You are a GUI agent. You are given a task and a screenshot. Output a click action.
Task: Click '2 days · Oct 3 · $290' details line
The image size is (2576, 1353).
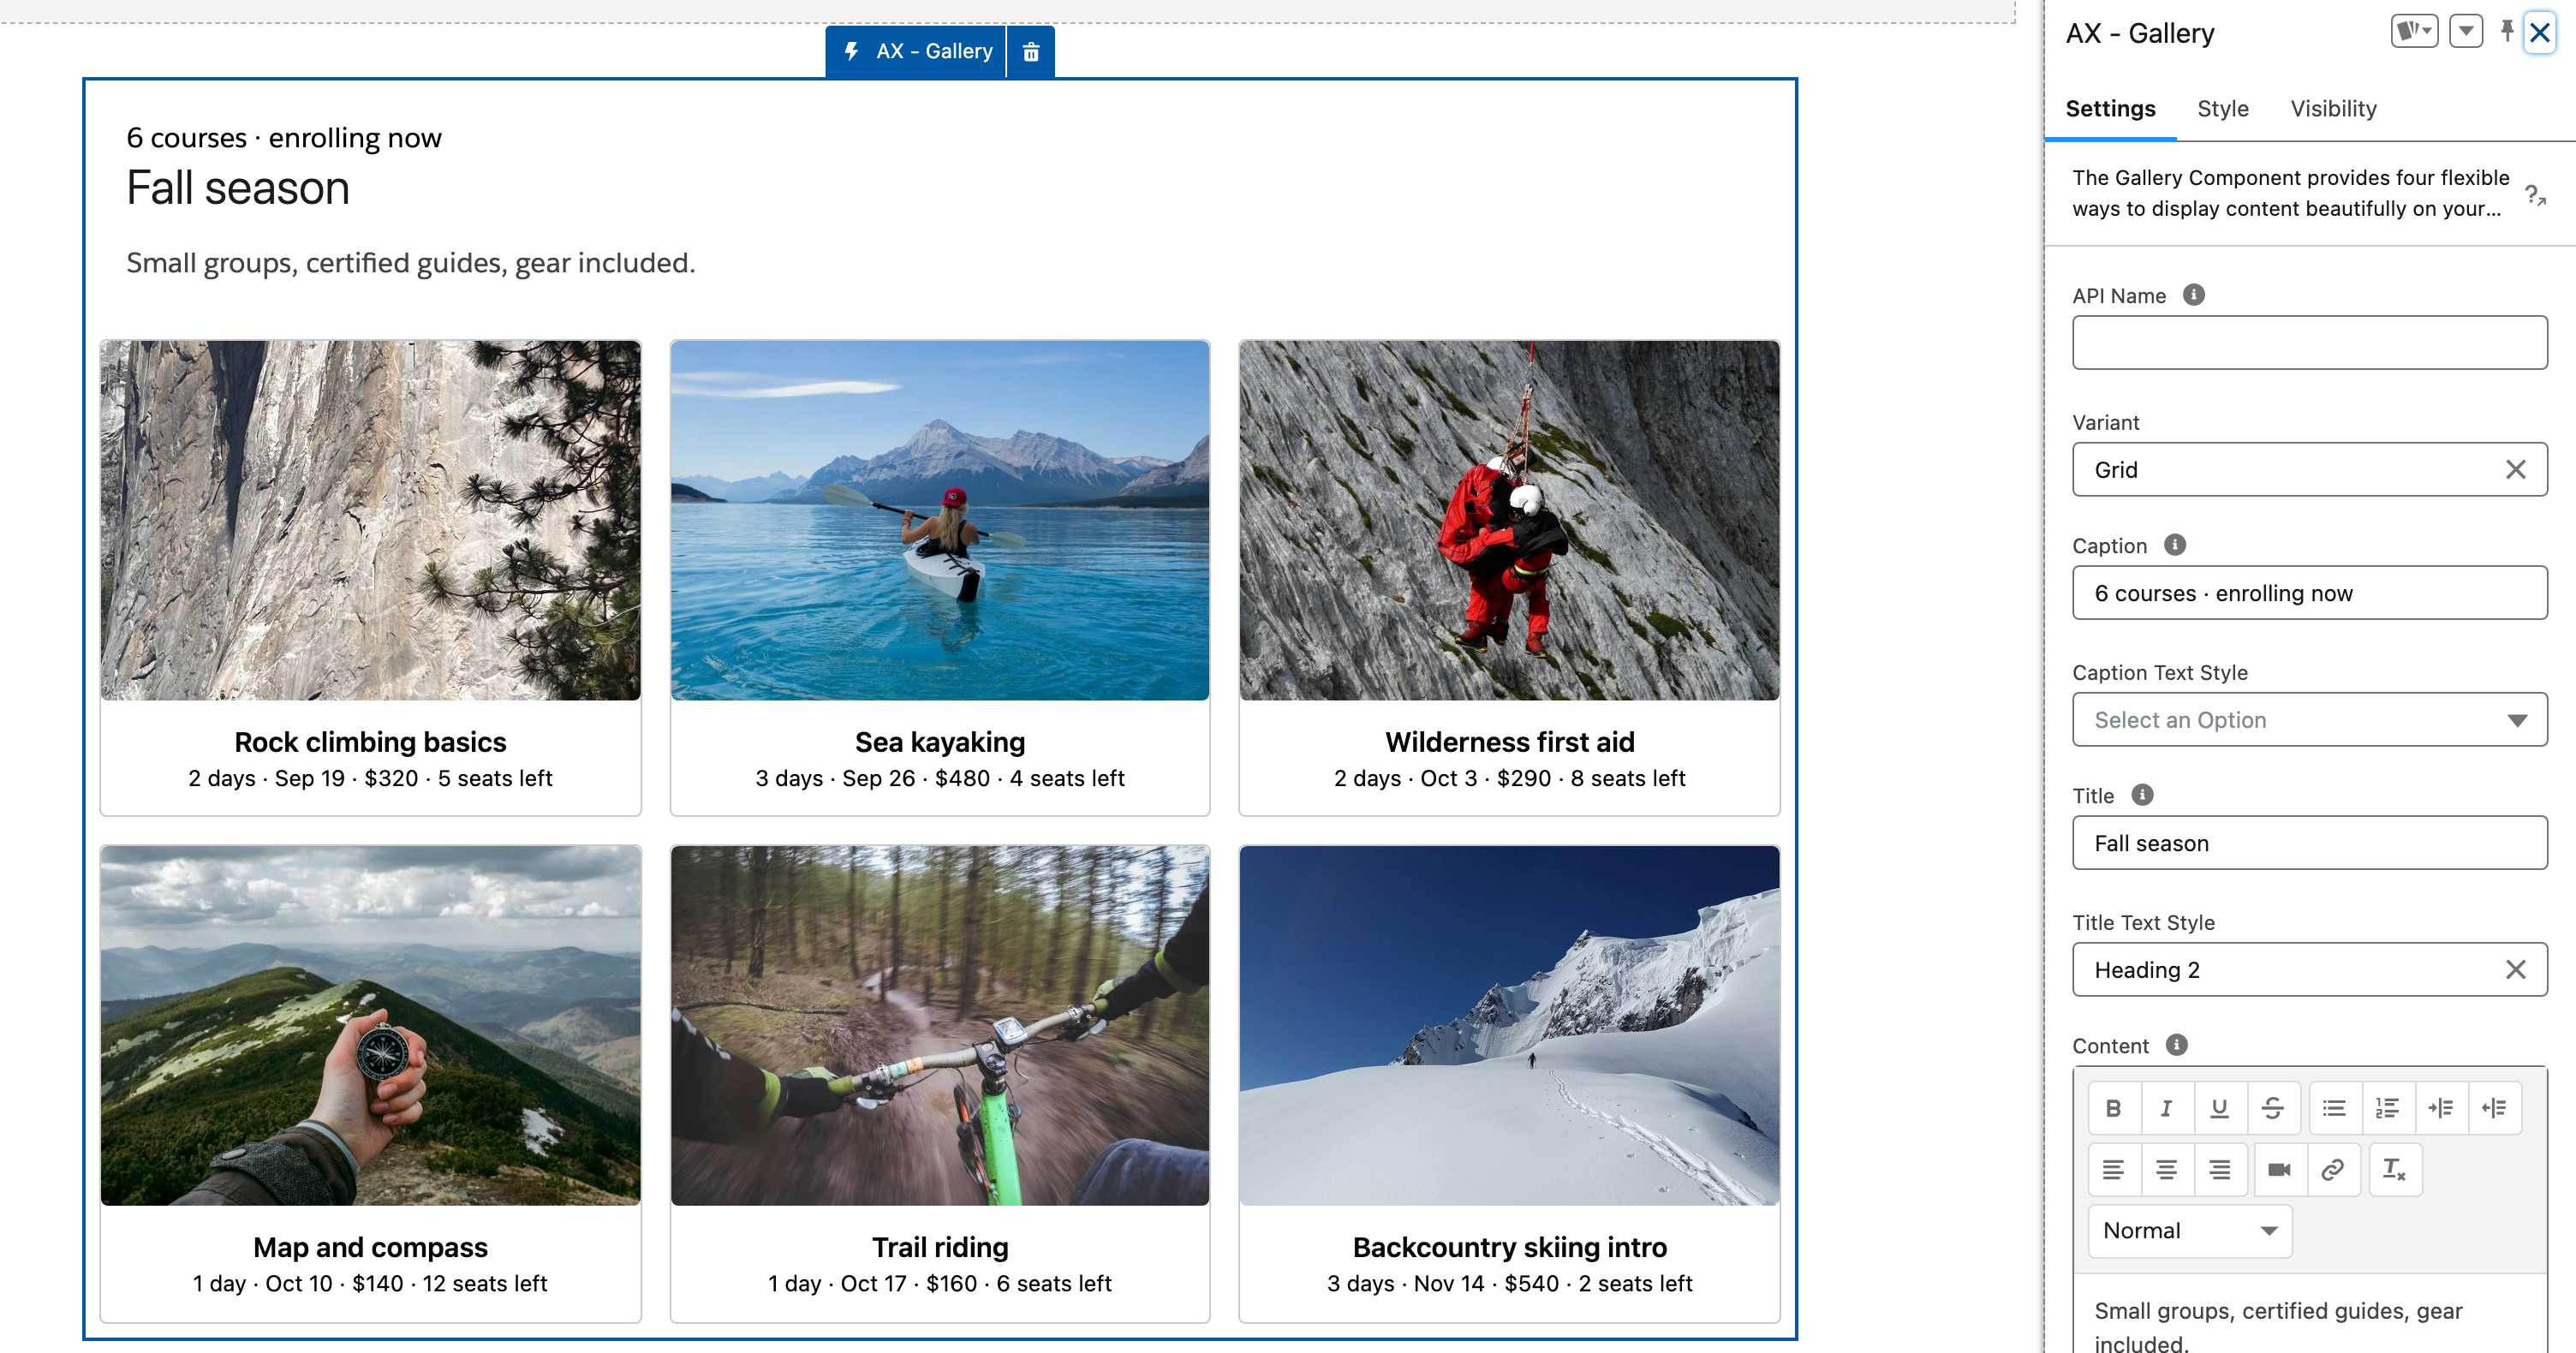point(1509,778)
